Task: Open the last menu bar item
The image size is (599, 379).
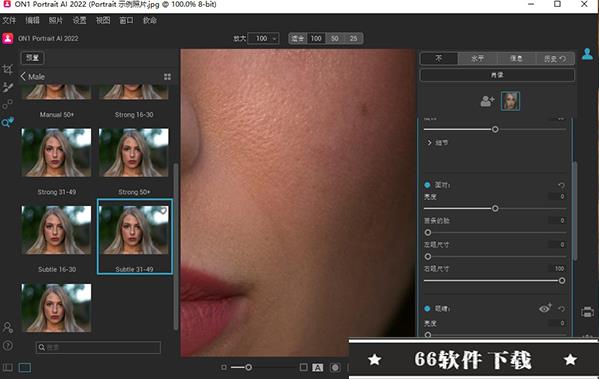Action: (x=150, y=20)
